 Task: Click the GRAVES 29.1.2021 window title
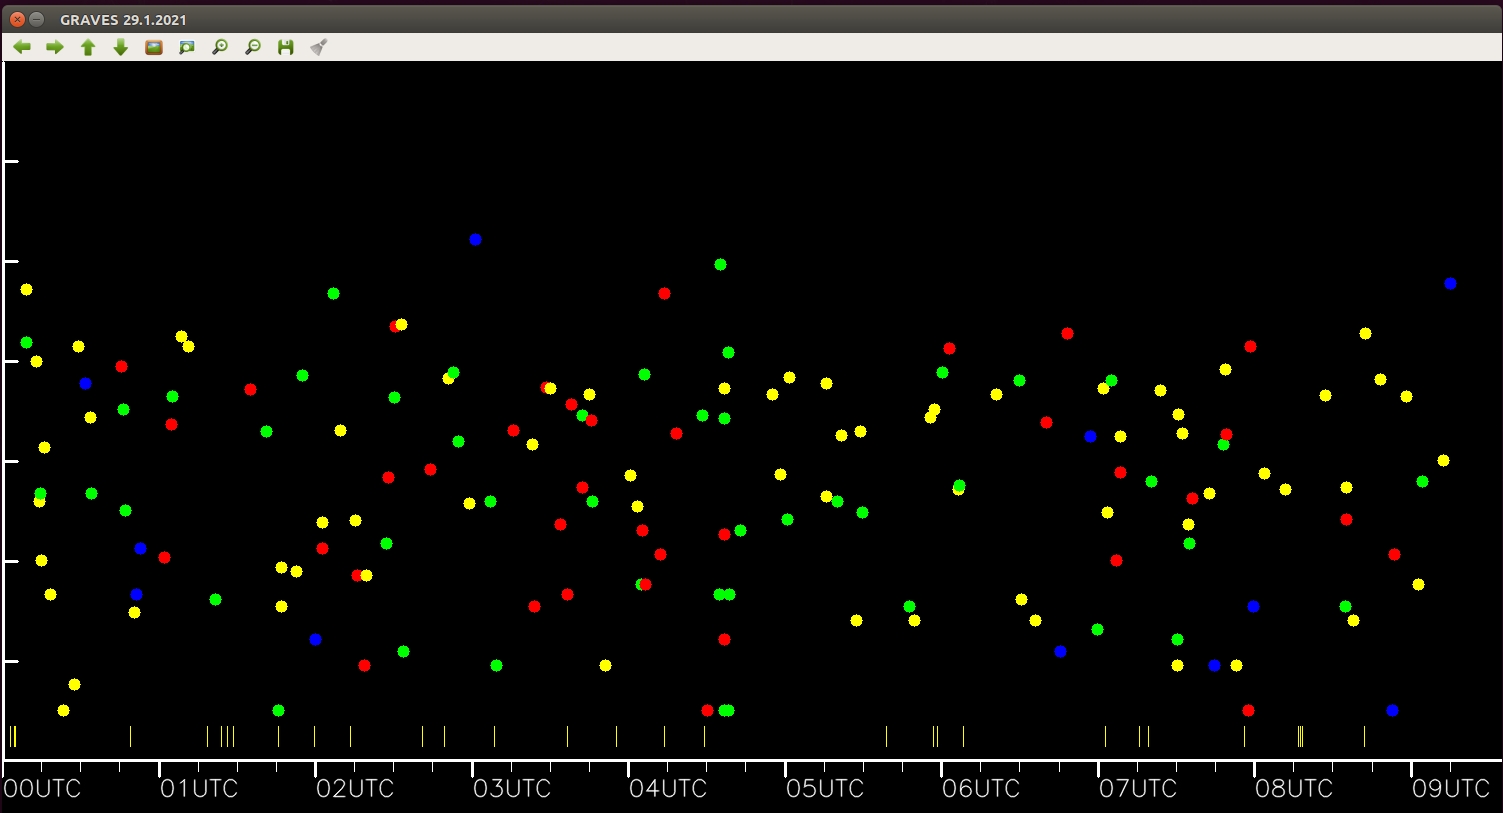(x=123, y=20)
